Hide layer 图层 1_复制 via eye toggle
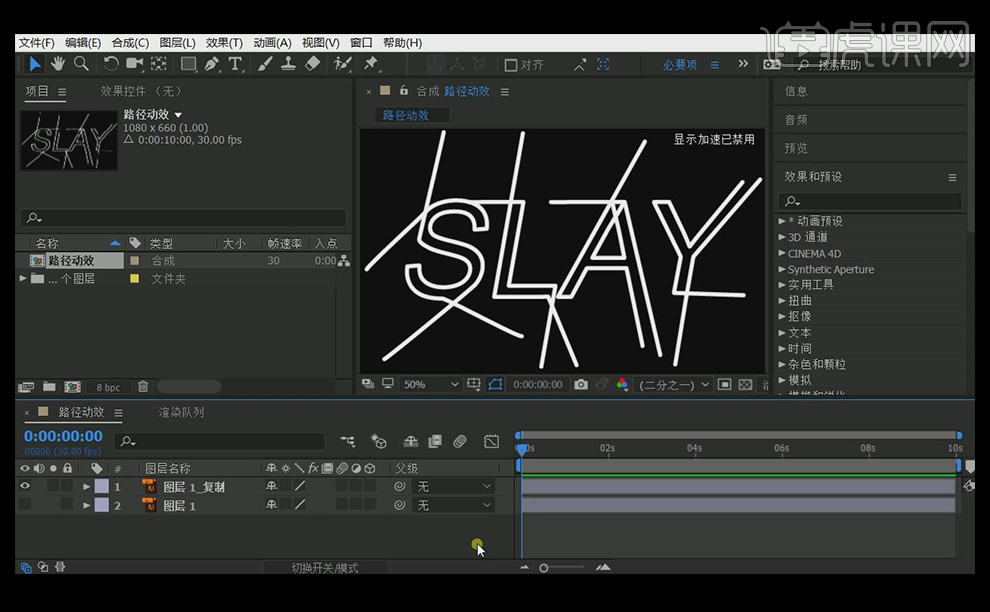Screen dimensions: 990x612 click(x=25, y=487)
